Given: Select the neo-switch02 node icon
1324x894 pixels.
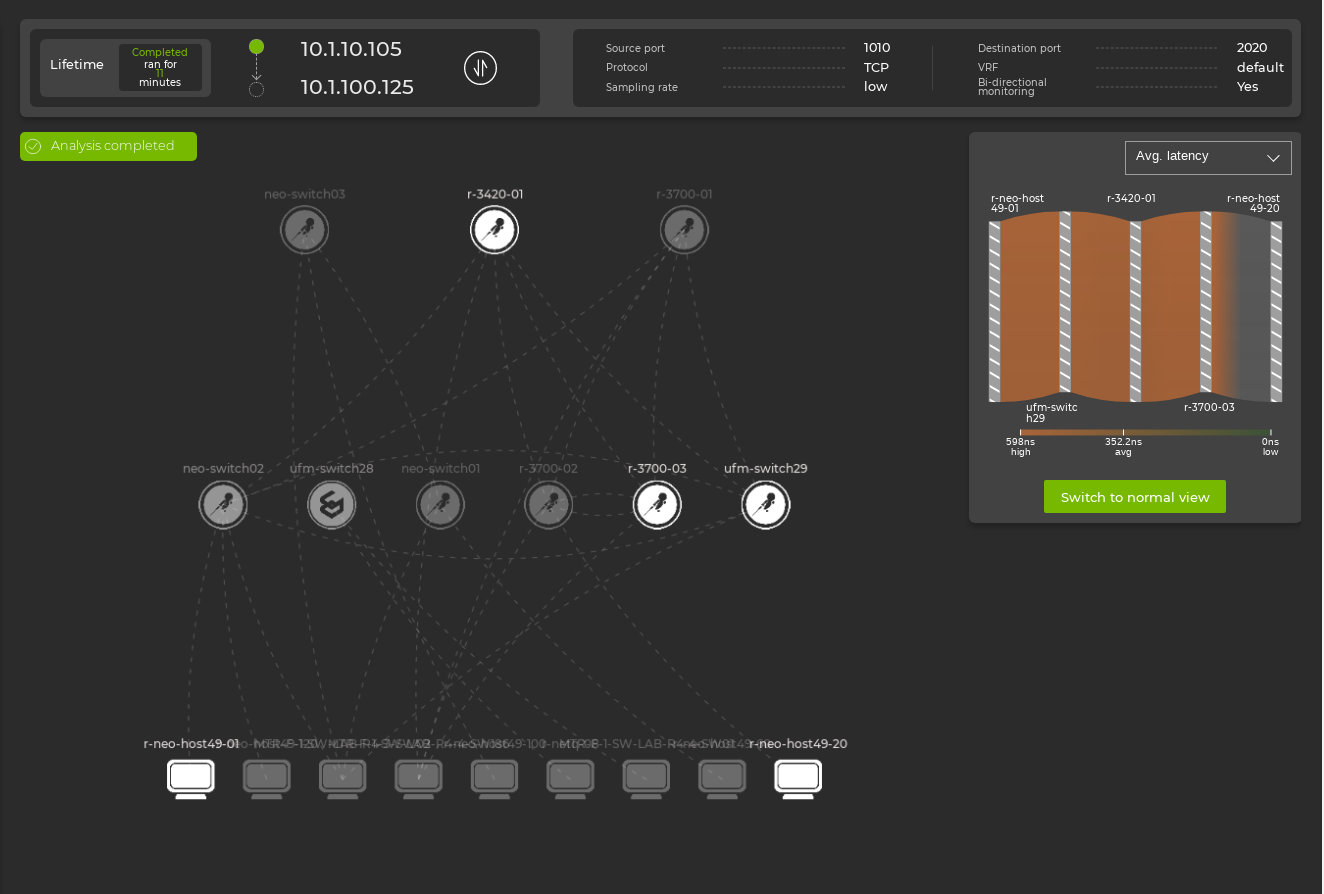Looking at the screenshot, I should coord(223,504).
